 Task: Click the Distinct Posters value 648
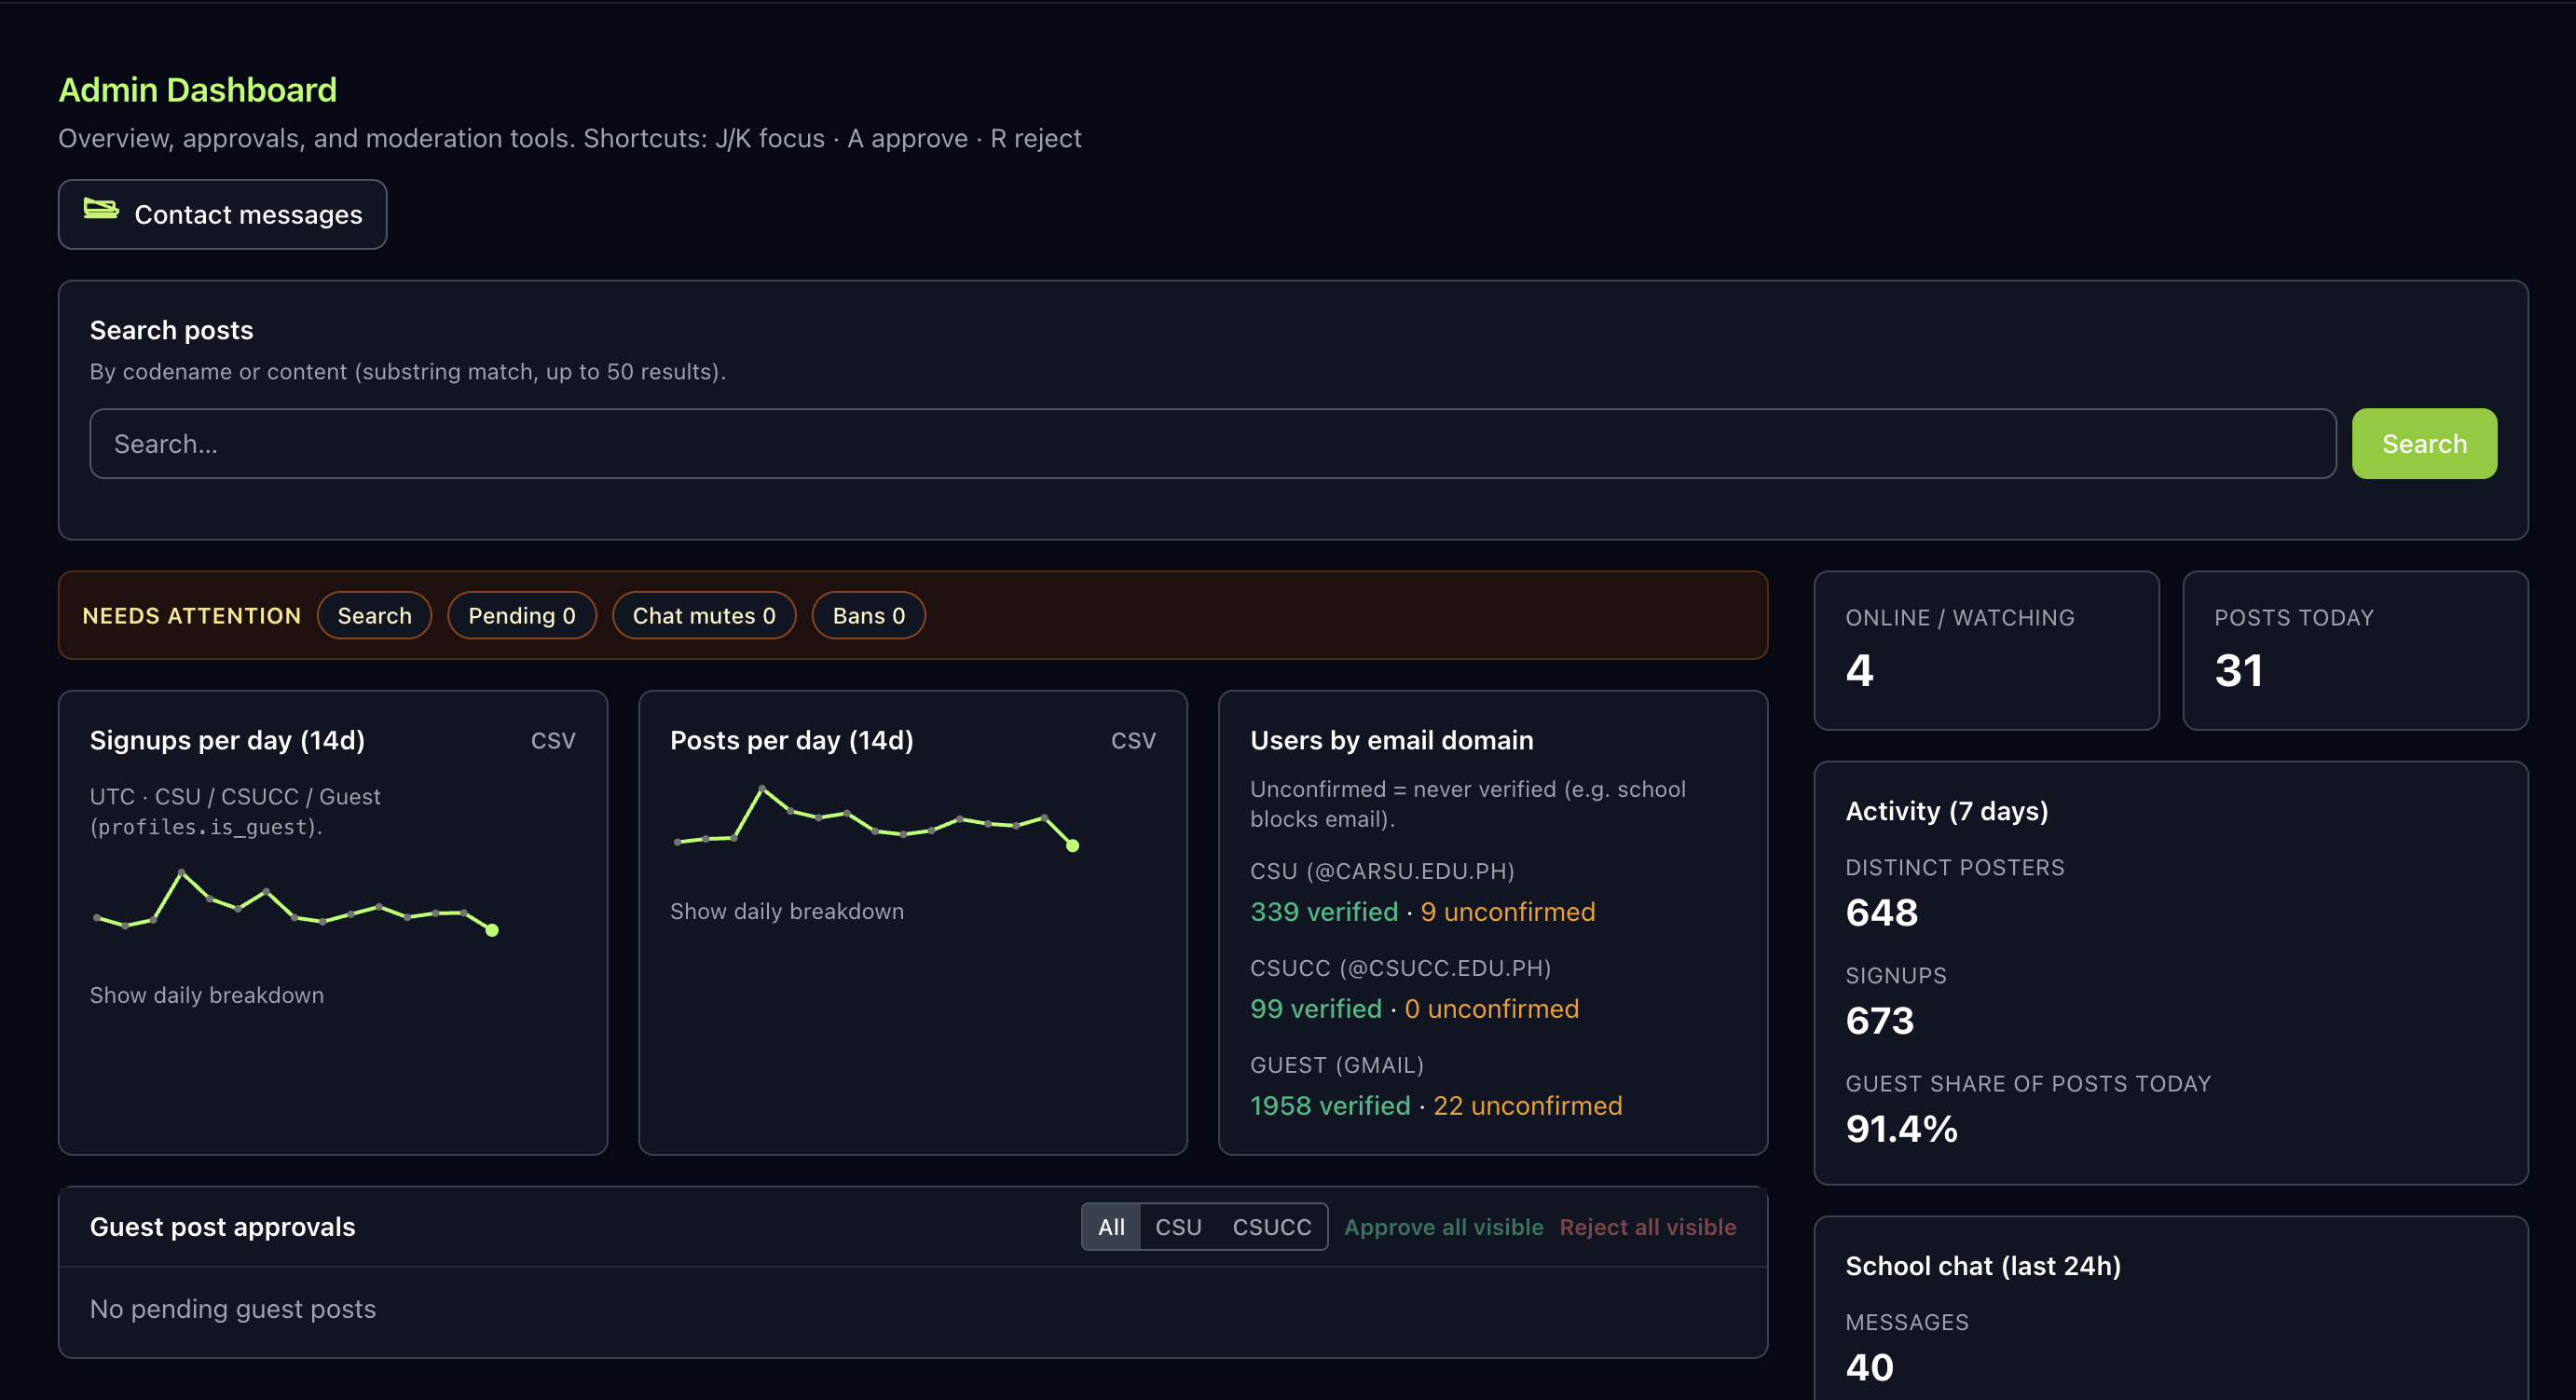[x=1881, y=912]
